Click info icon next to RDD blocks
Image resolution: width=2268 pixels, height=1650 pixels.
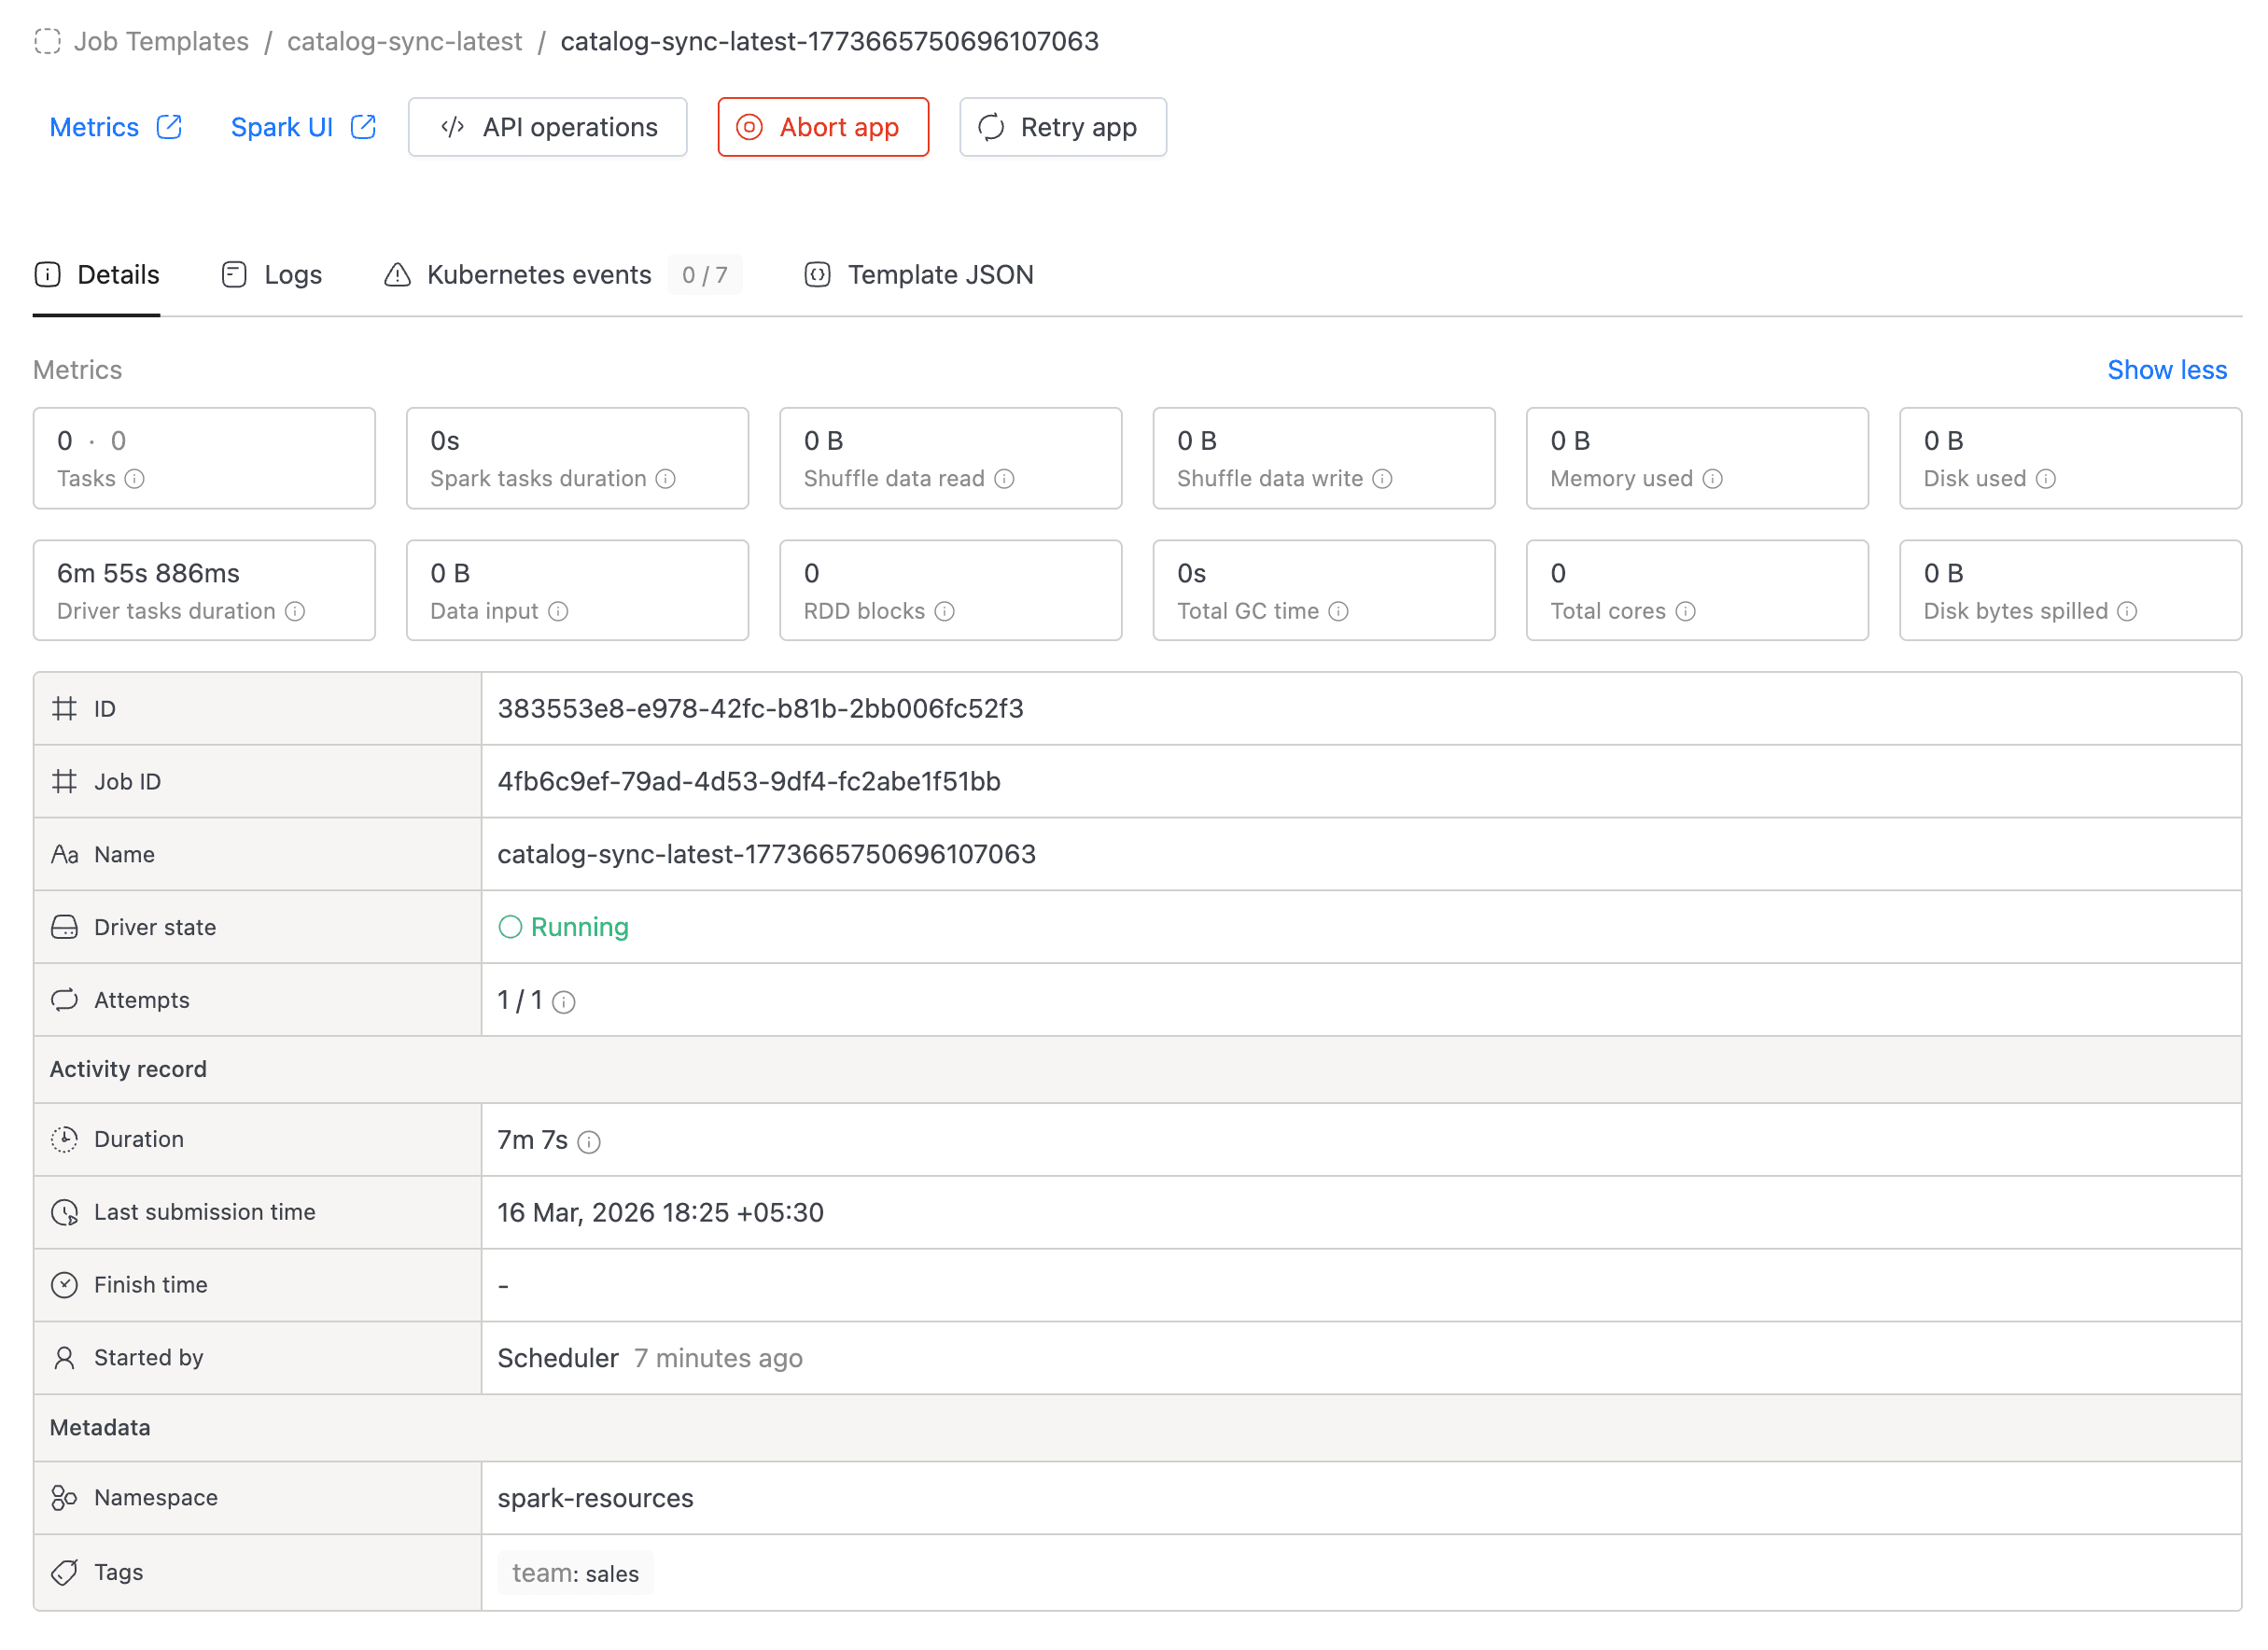[945, 611]
